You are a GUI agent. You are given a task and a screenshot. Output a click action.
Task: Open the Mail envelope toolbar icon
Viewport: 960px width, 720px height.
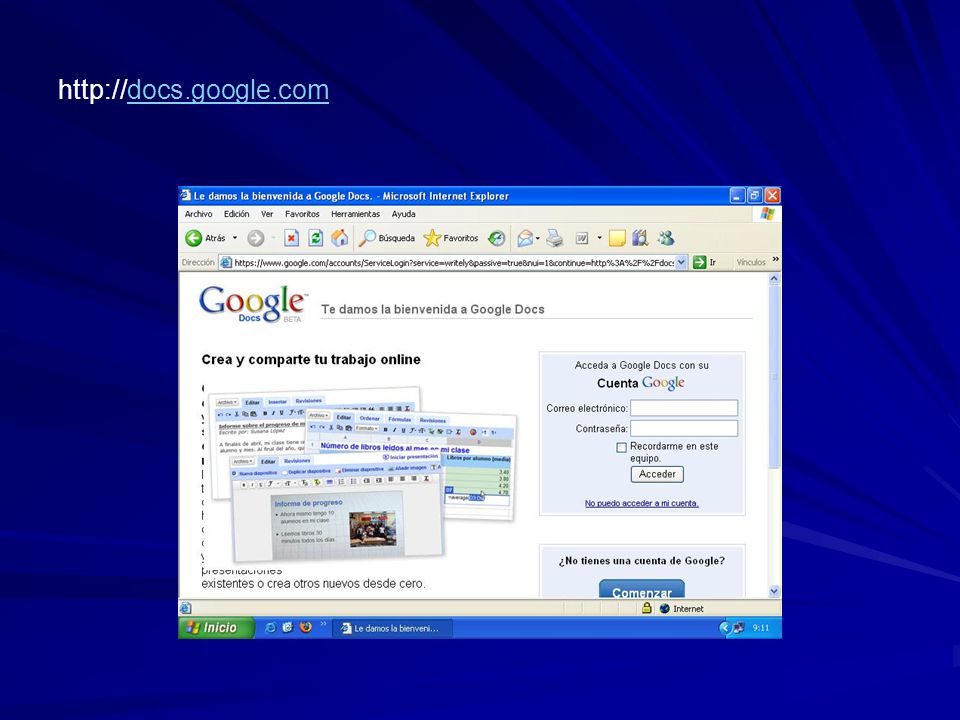coord(525,238)
